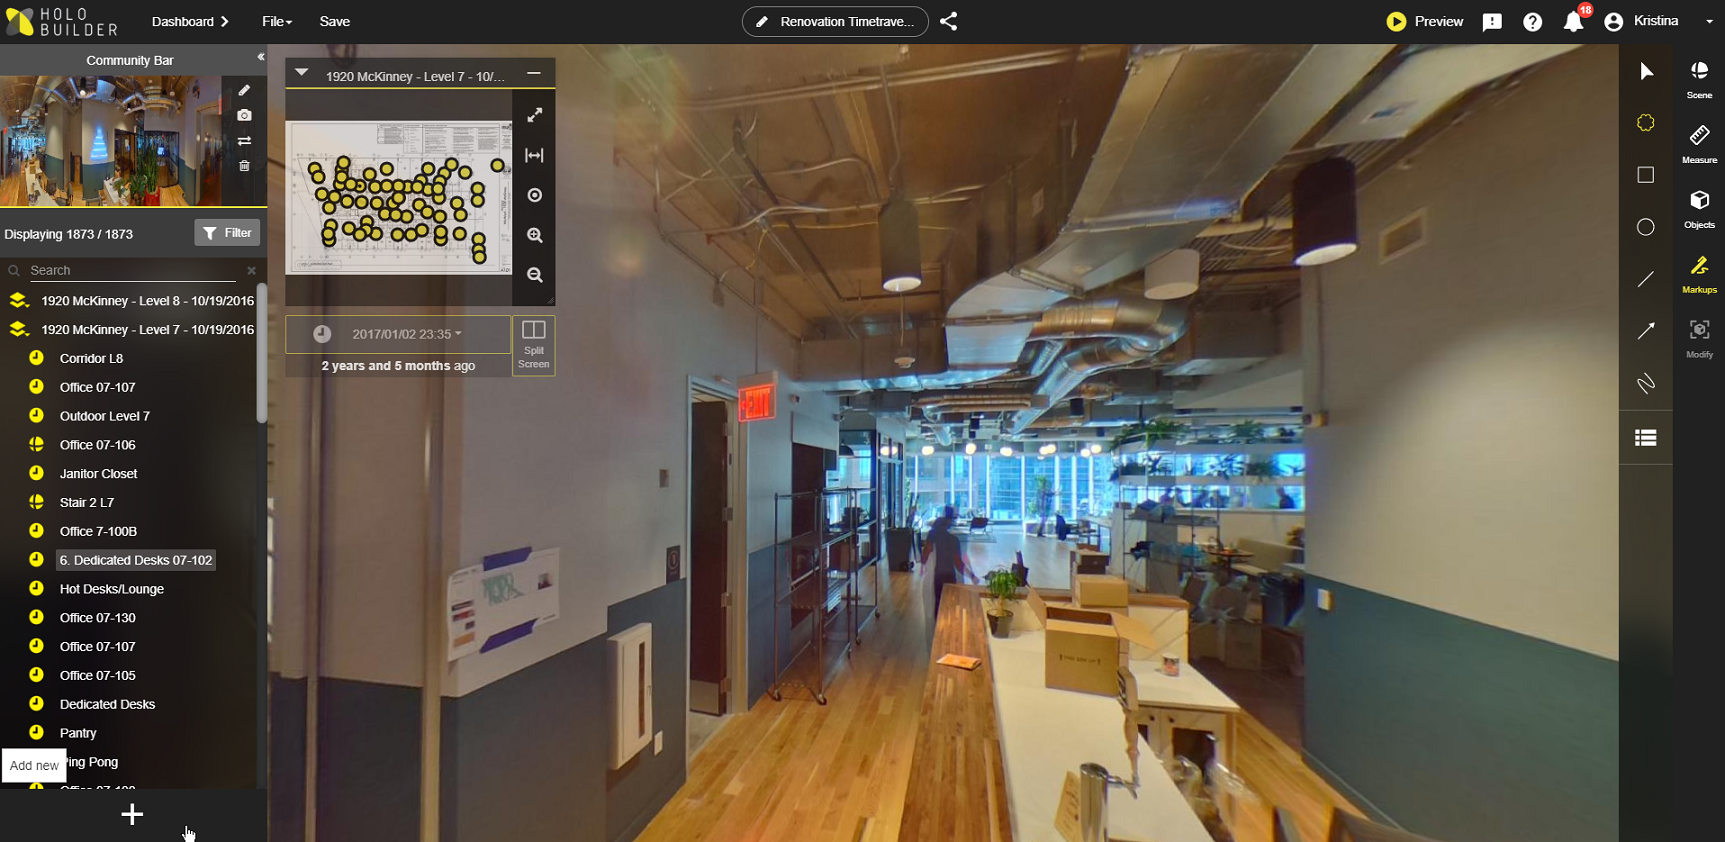Image resolution: width=1725 pixels, height=842 pixels.
Task: Zoom out on the floor plan
Action: (535, 275)
